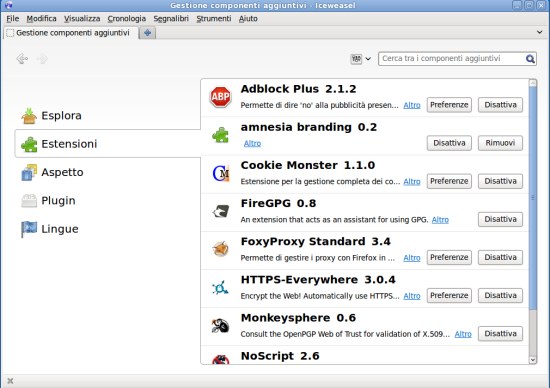Disattiva the Adblock Plus extension
The image size is (550, 388).
click(x=500, y=105)
